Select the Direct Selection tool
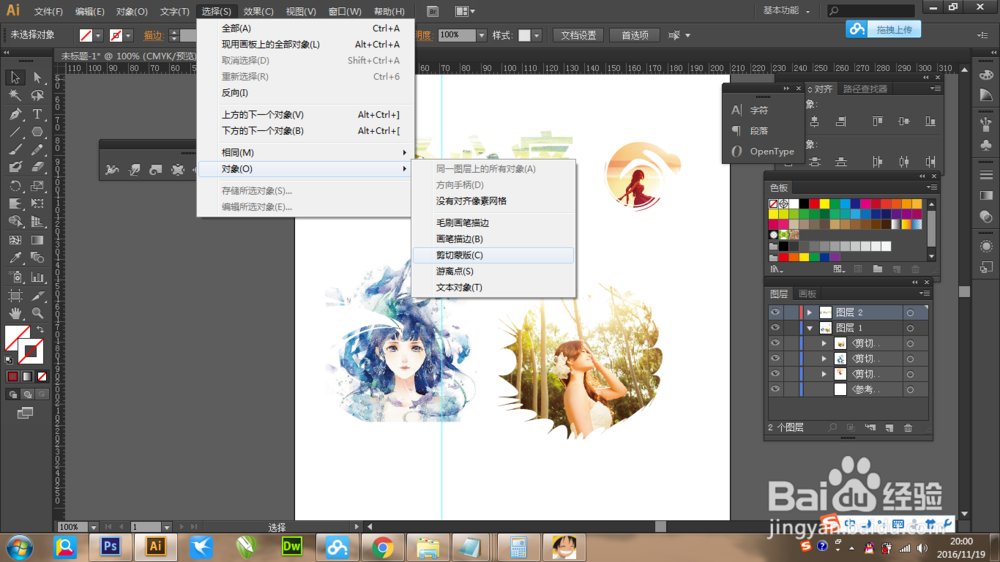Image resolution: width=1000 pixels, height=562 pixels. (37, 77)
